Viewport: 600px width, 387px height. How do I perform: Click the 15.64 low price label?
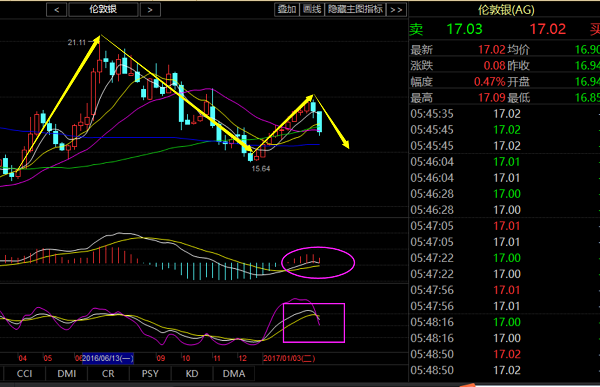[261, 168]
